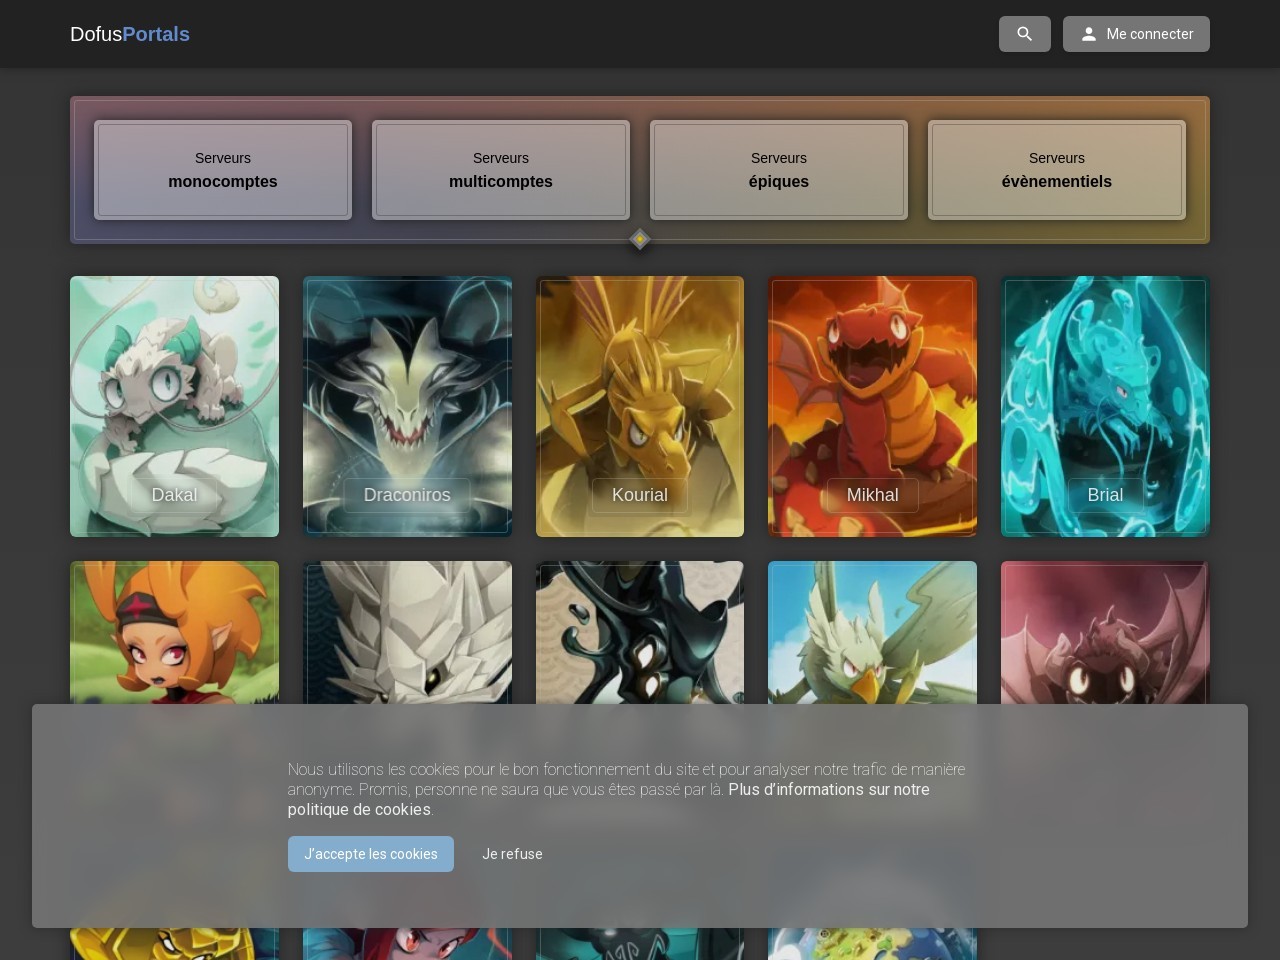Select Serveurs épiques tab
Viewport: 1280px width, 960px height.
coord(779,170)
